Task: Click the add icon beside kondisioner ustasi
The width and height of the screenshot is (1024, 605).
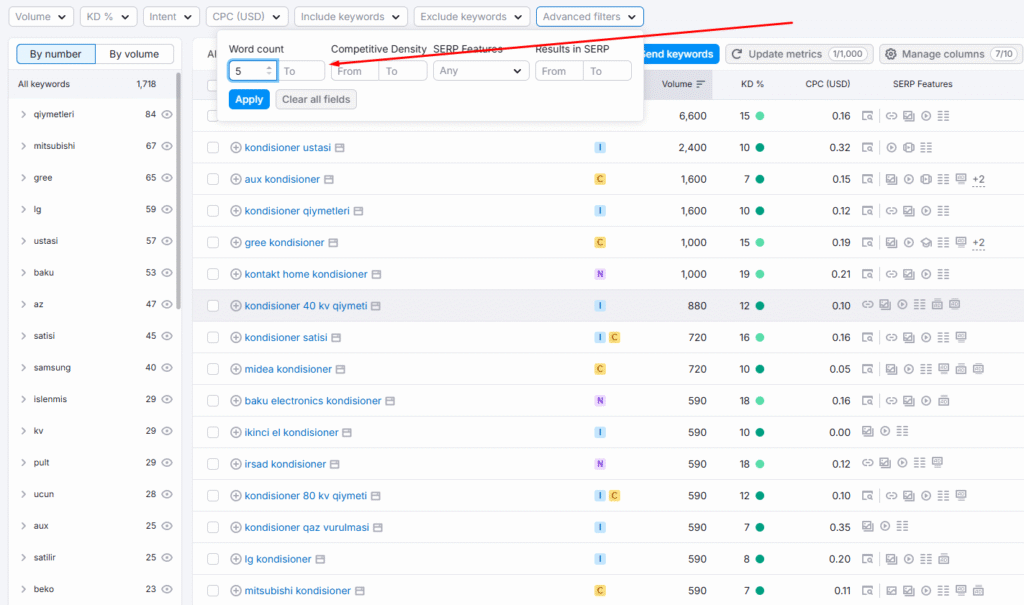Action: [x=236, y=148]
